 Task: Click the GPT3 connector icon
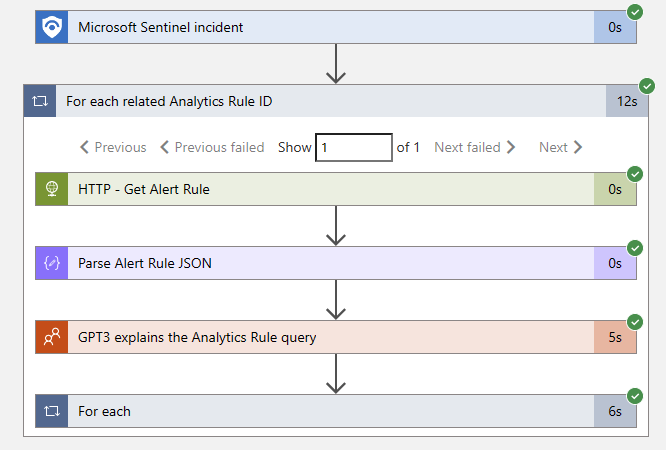(x=51, y=337)
